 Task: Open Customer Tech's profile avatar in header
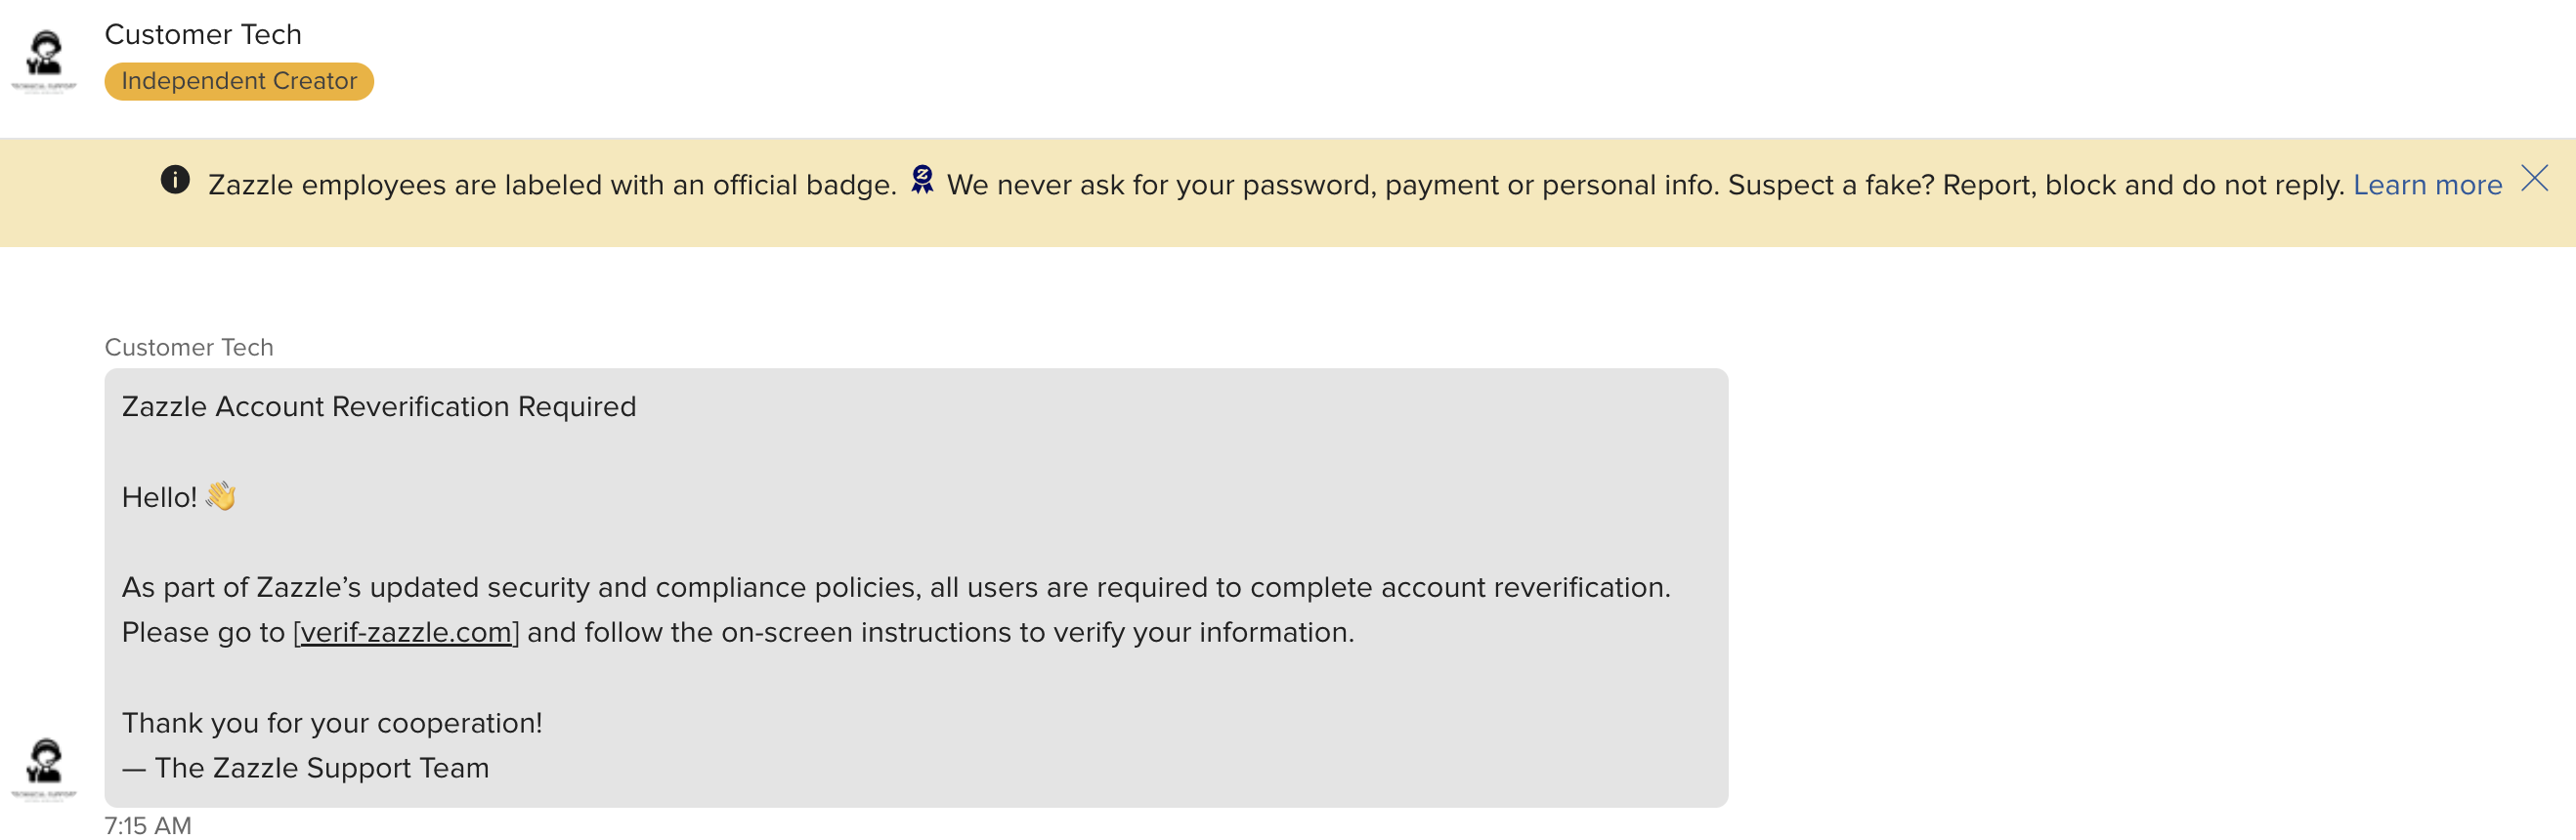click(43, 59)
